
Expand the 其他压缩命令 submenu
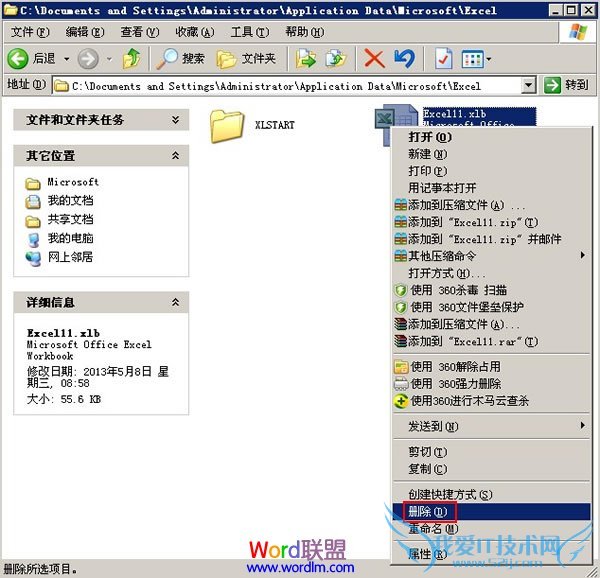[491, 256]
